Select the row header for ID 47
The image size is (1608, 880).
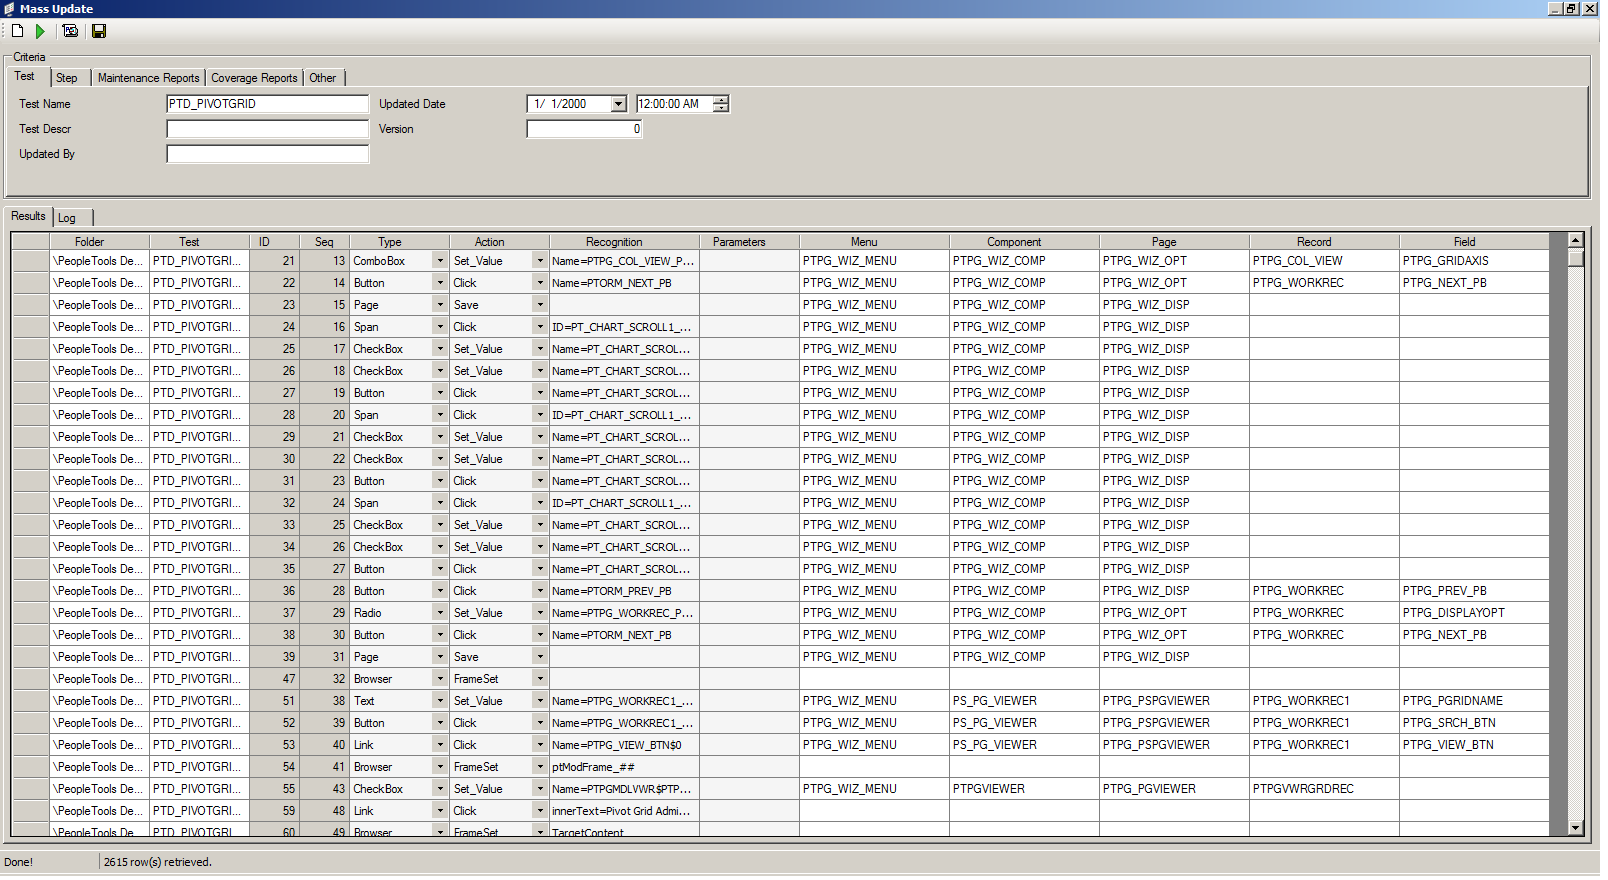coord(30,679)
